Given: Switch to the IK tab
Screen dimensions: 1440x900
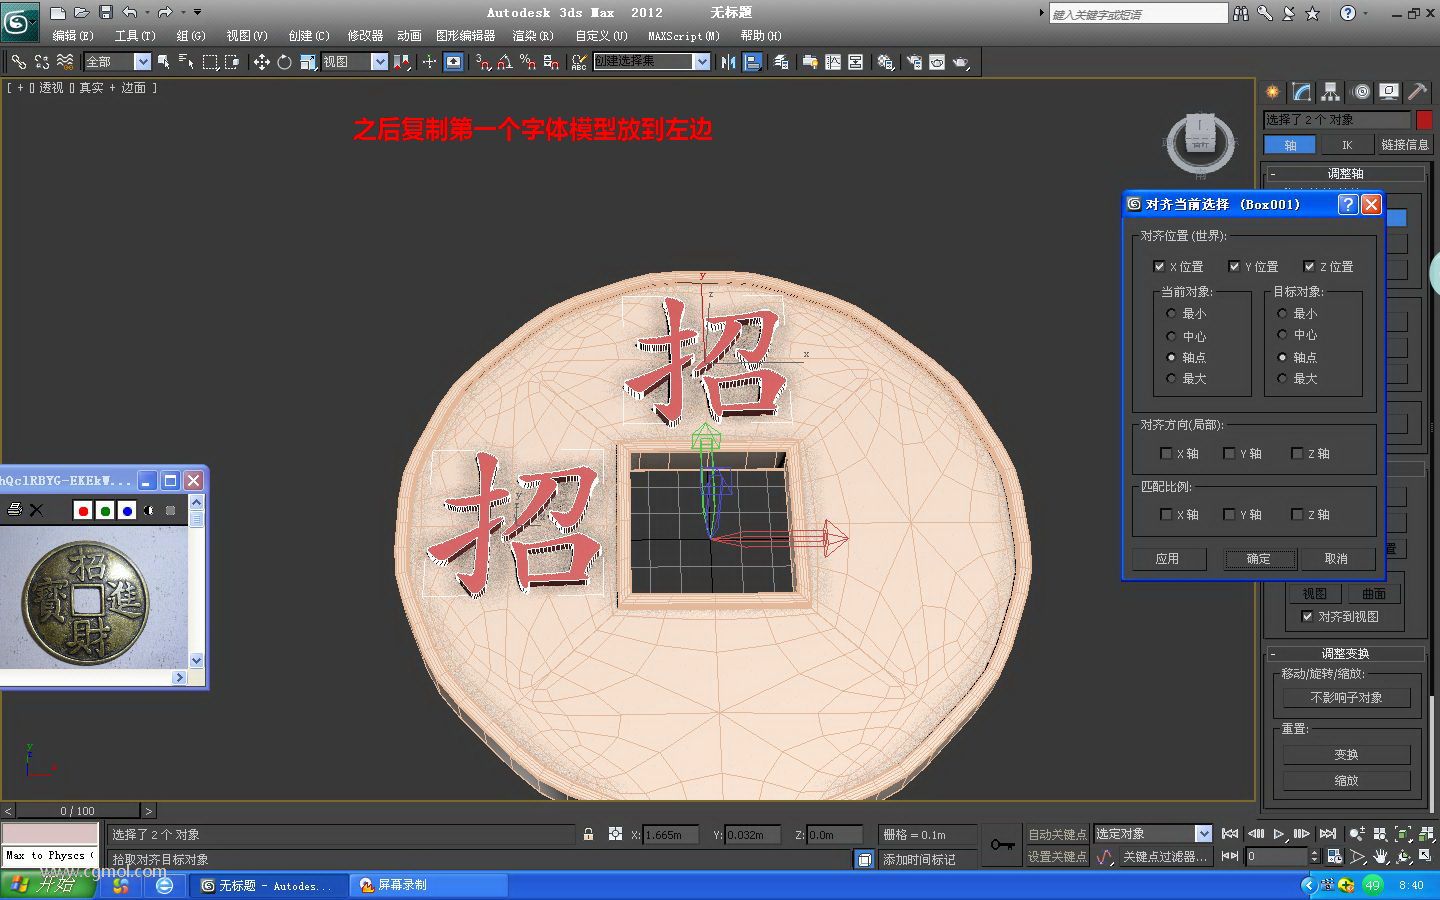Looking at the screenshot, I should click(x=1347, y=145).
